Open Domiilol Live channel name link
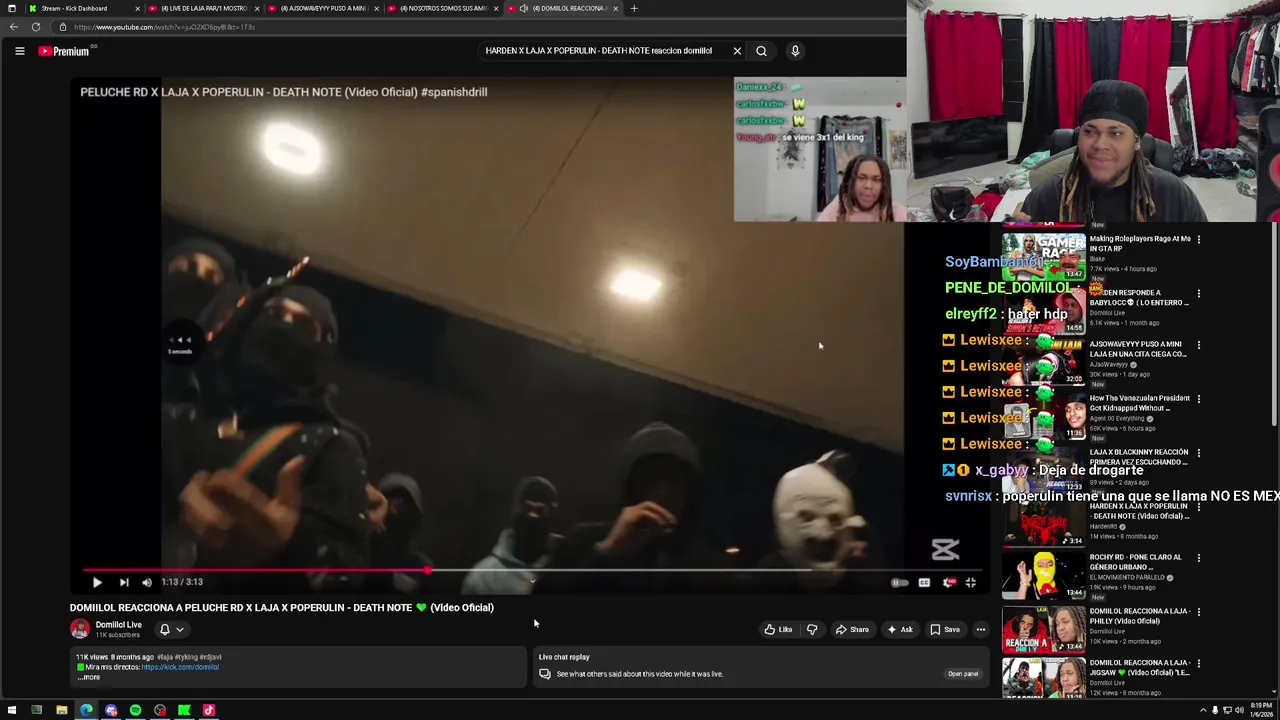1280x720 pixels. 118,625
